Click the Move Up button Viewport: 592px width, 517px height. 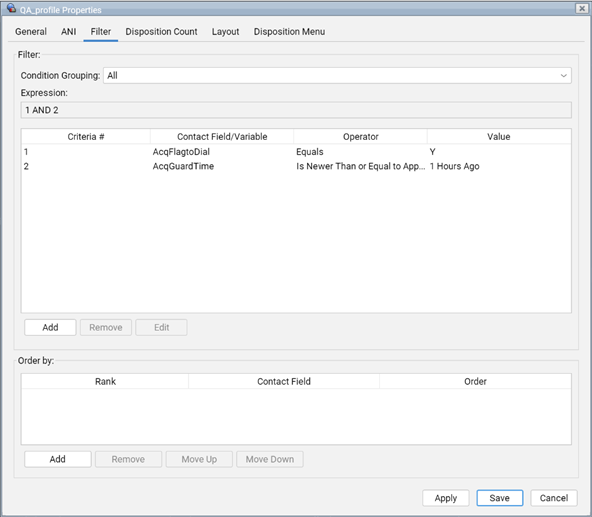point(199,459)
